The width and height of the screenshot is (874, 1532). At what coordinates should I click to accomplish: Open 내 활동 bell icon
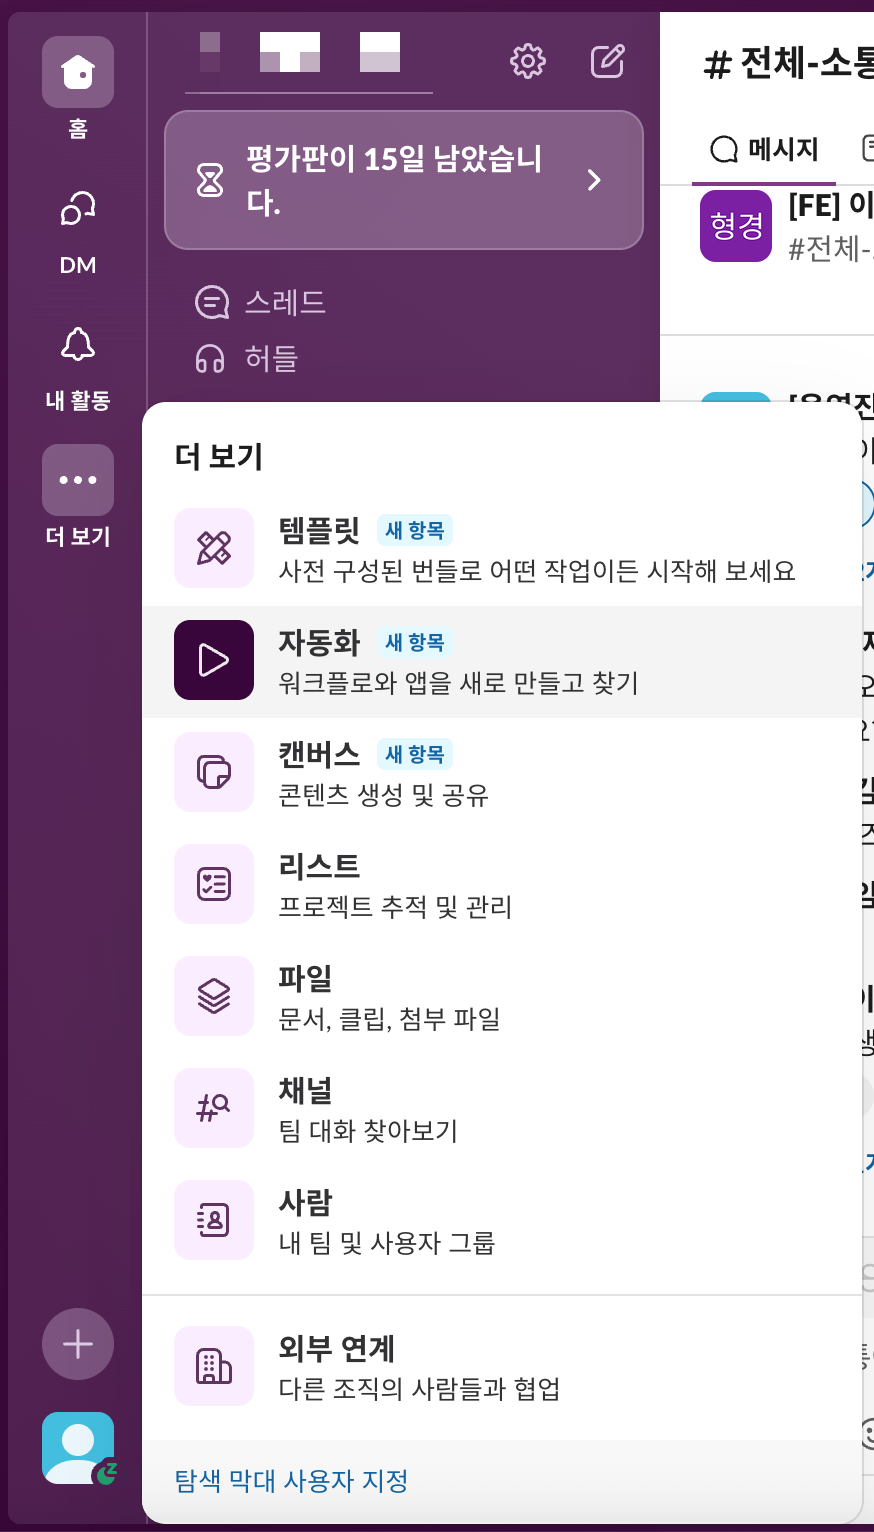pos(78,344)
